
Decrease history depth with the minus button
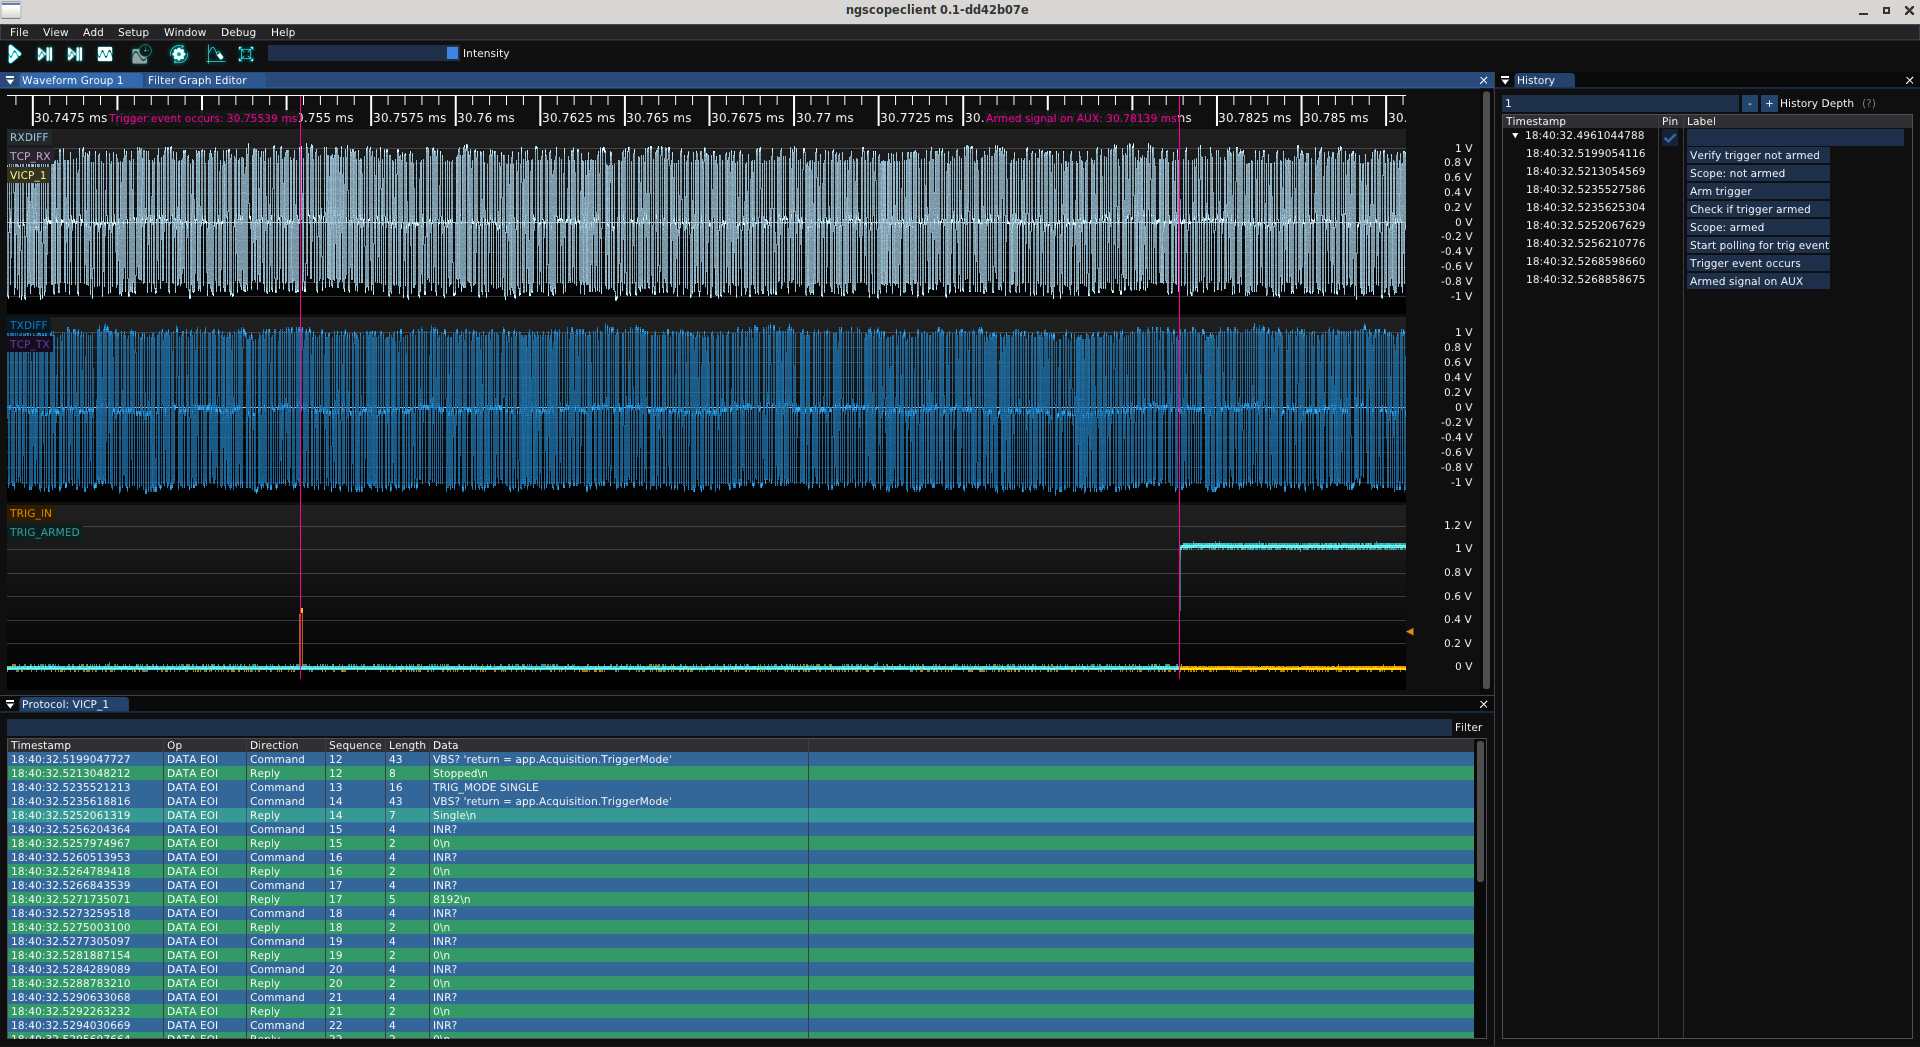pyautogui.click(x=1750, y=104)
